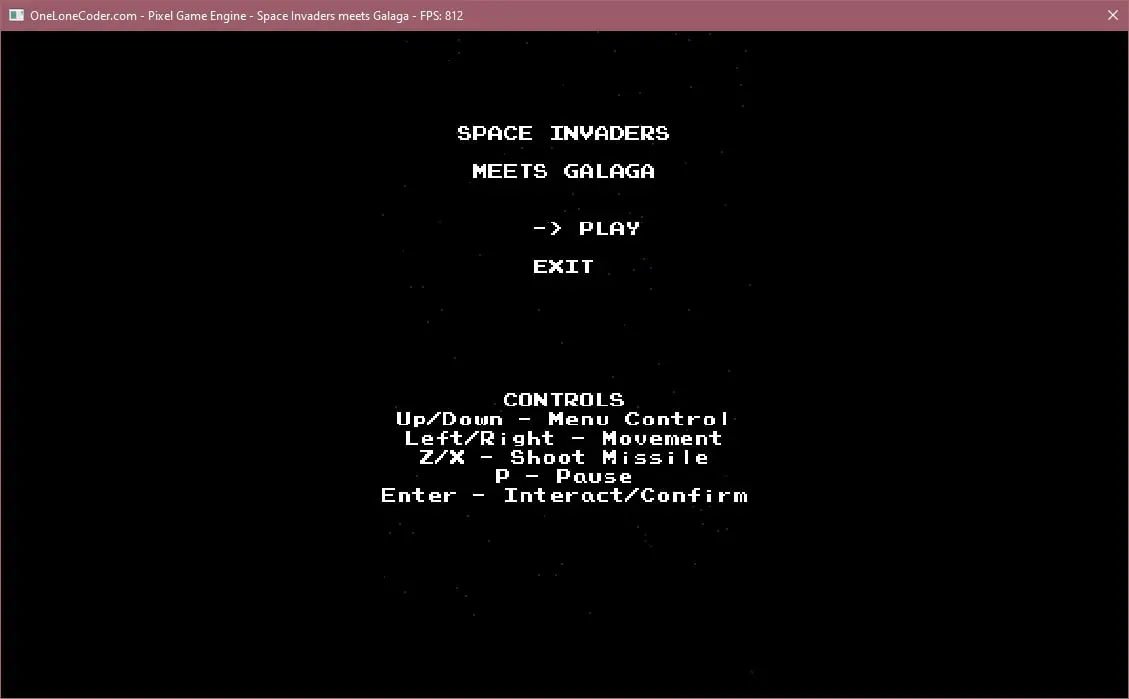Choose EXIT from the main menu
The width and height of the screenshot is (1129, 699).
pyautogui.click(x=563, y=267)
